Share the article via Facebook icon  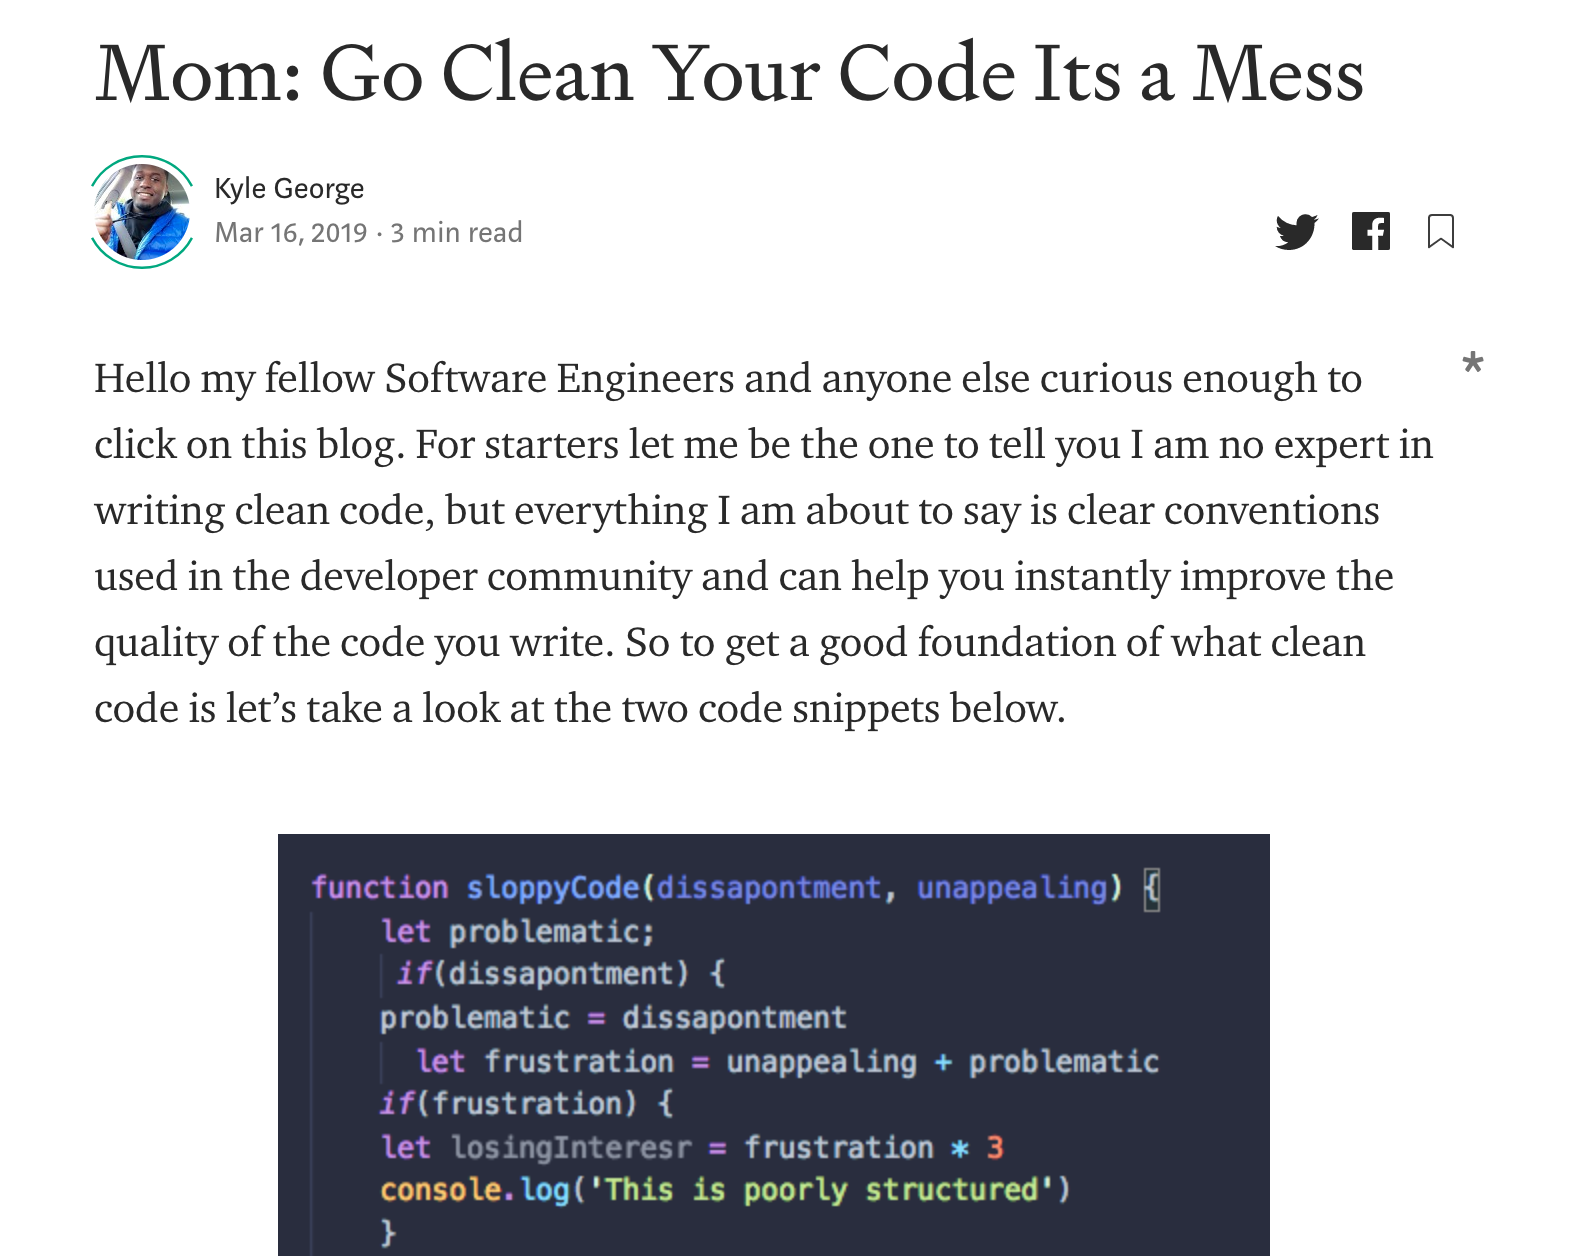tap(1371, 231)
